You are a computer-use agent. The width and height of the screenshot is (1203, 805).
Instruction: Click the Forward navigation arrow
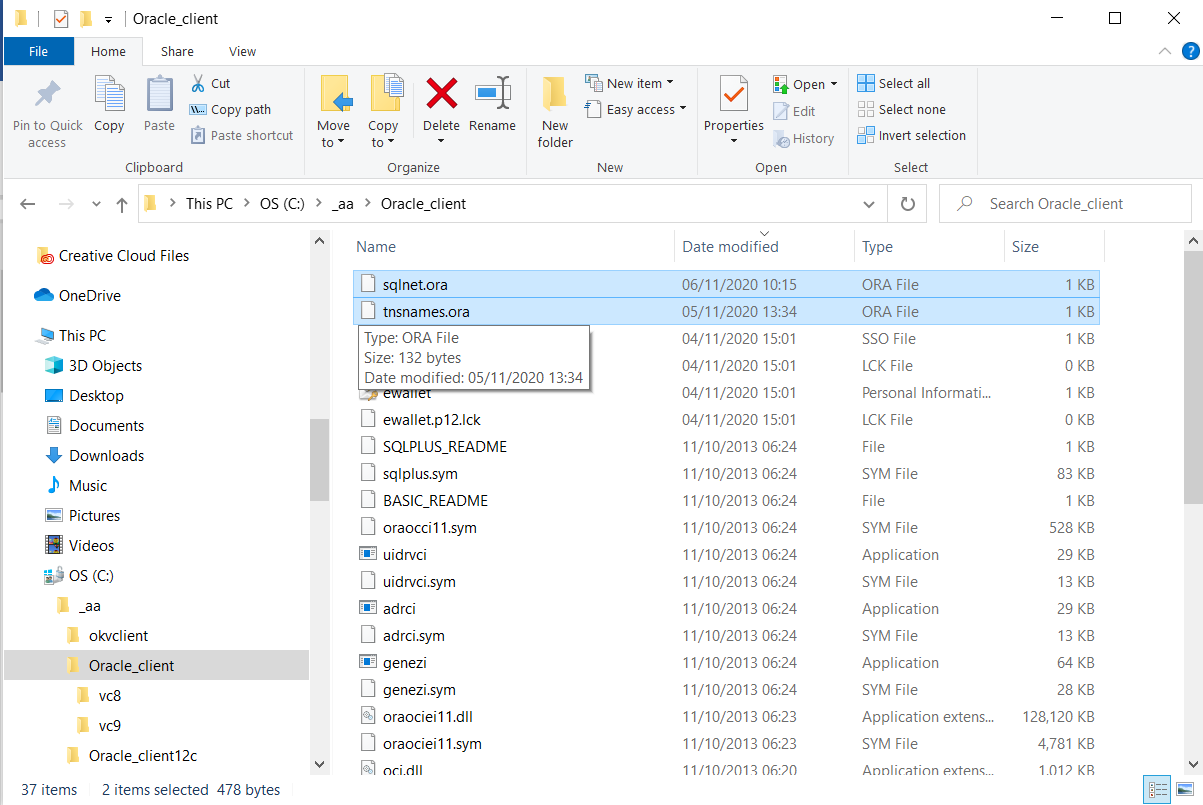click(66, 204)
